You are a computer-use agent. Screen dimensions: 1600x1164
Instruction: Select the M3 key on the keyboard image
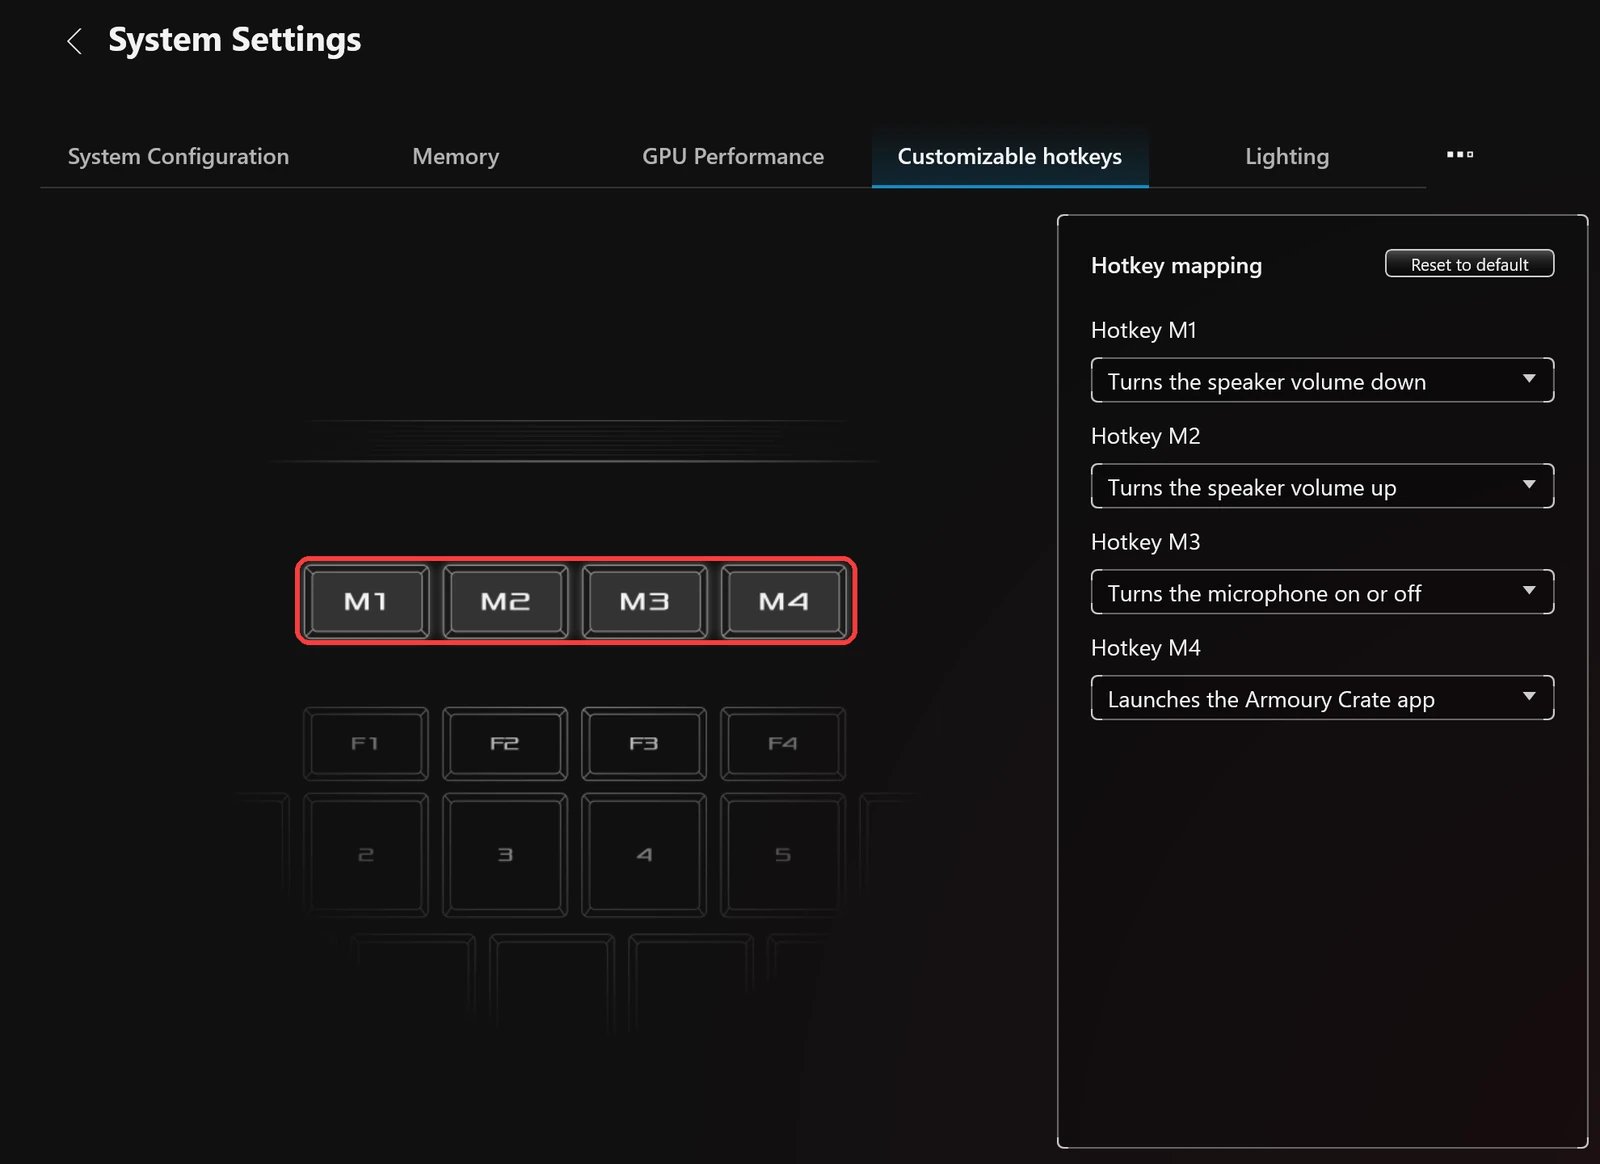(x=644, y=601)
